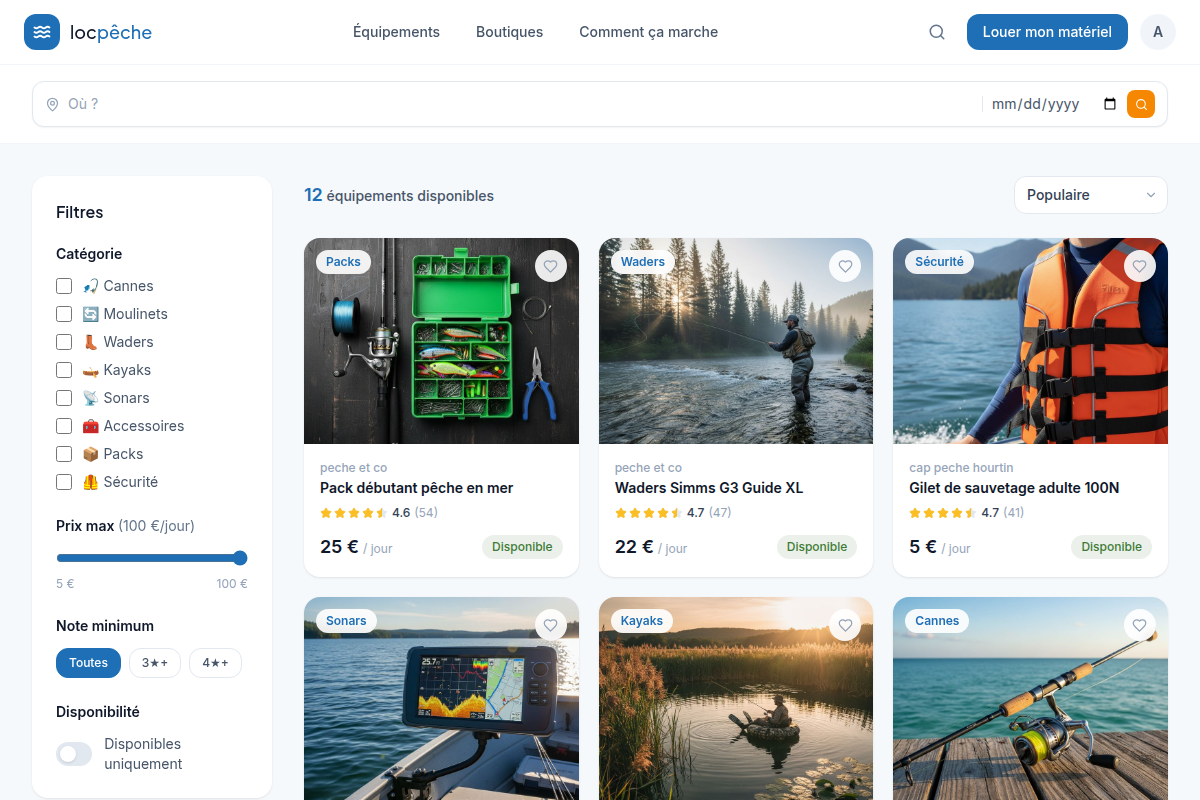The height and width of the screenshot is (800, 1200).
Task: Open search via header magnifier icon
Action: coord(937,32)
